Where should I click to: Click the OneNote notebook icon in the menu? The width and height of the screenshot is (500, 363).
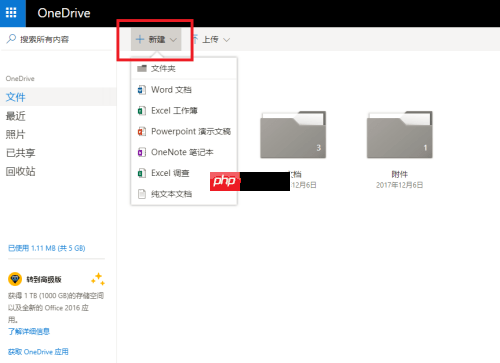[x=142, y=152]
